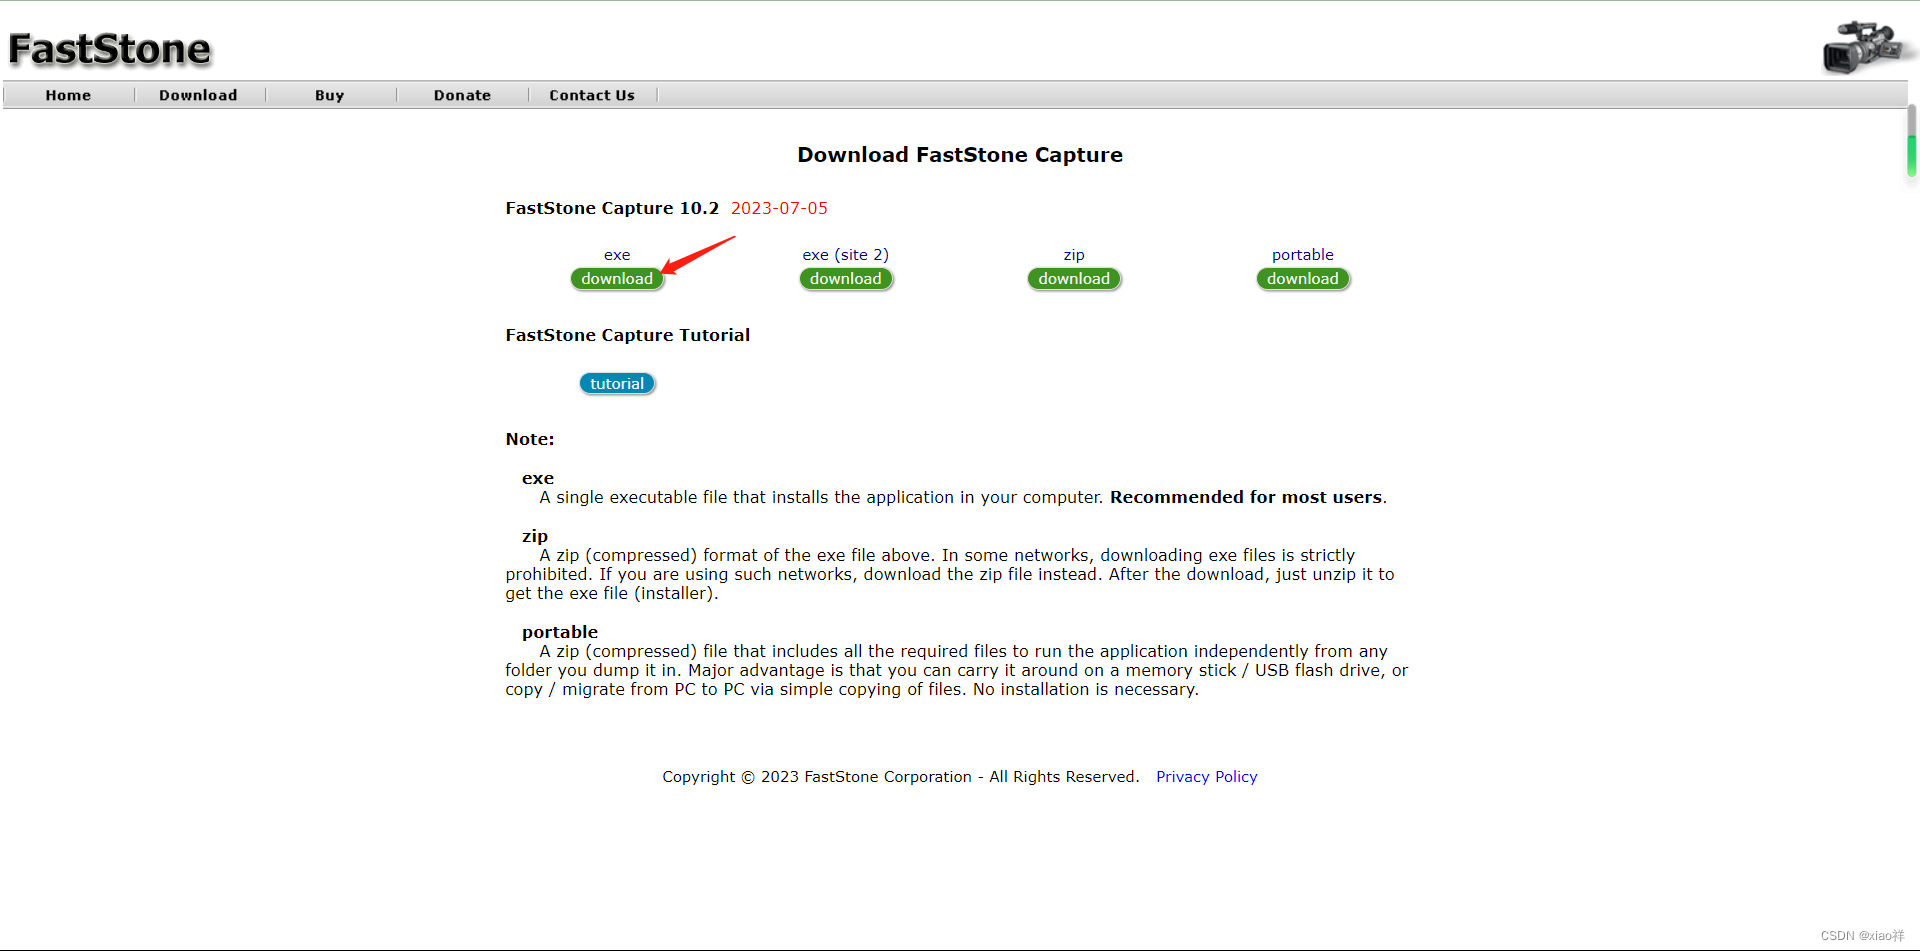Image resolution: width=1920 pixels, height=951 pixels.
Task: Open the Download menu item
Action: 198,95
